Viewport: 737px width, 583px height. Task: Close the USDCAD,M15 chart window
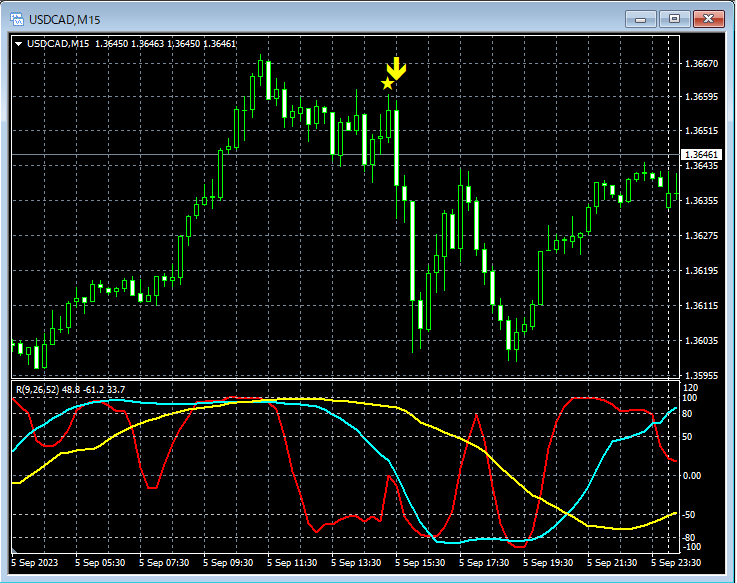(x=709, y=19)
